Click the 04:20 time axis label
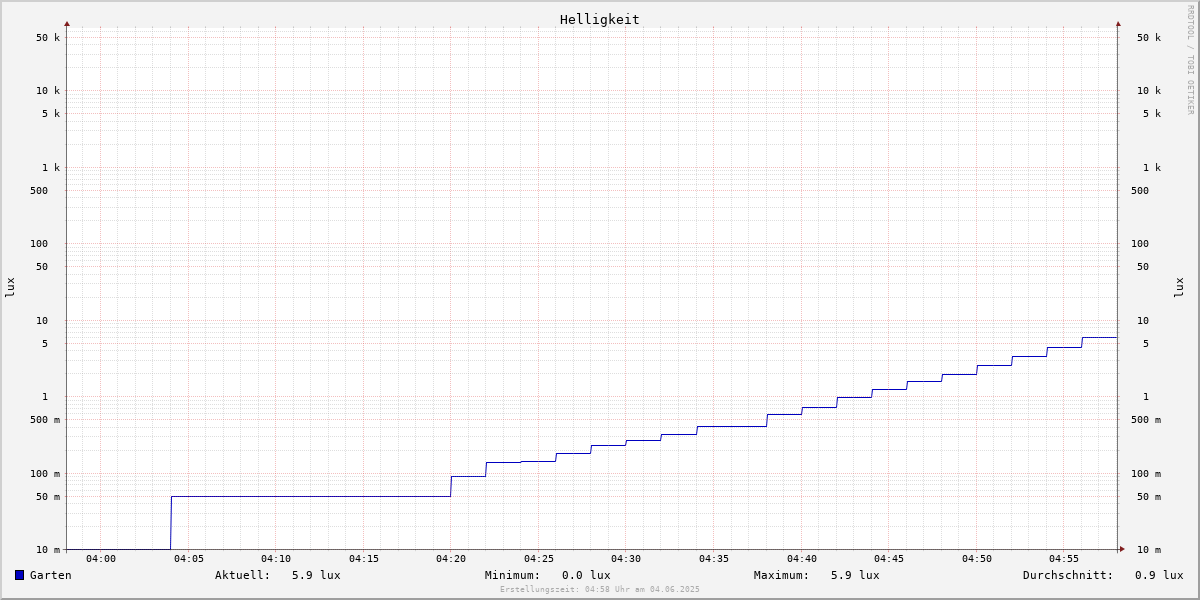Screen dimensions: 1200x600 (451, 559)
